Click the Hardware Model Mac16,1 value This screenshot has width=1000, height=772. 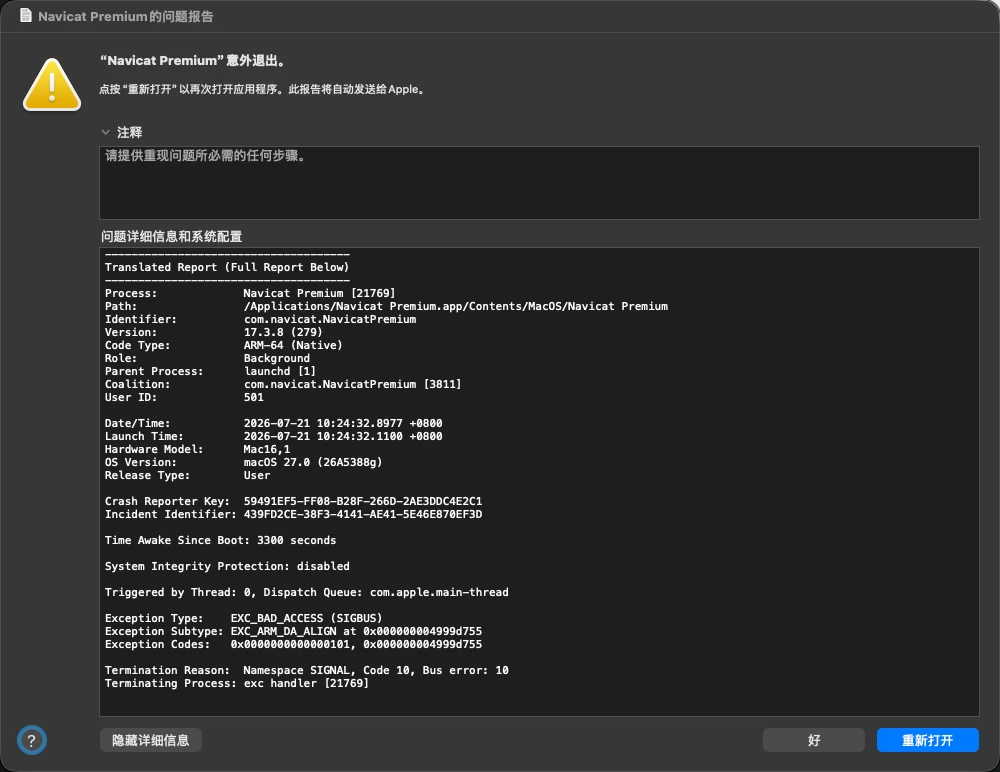(x=267, y=449)
